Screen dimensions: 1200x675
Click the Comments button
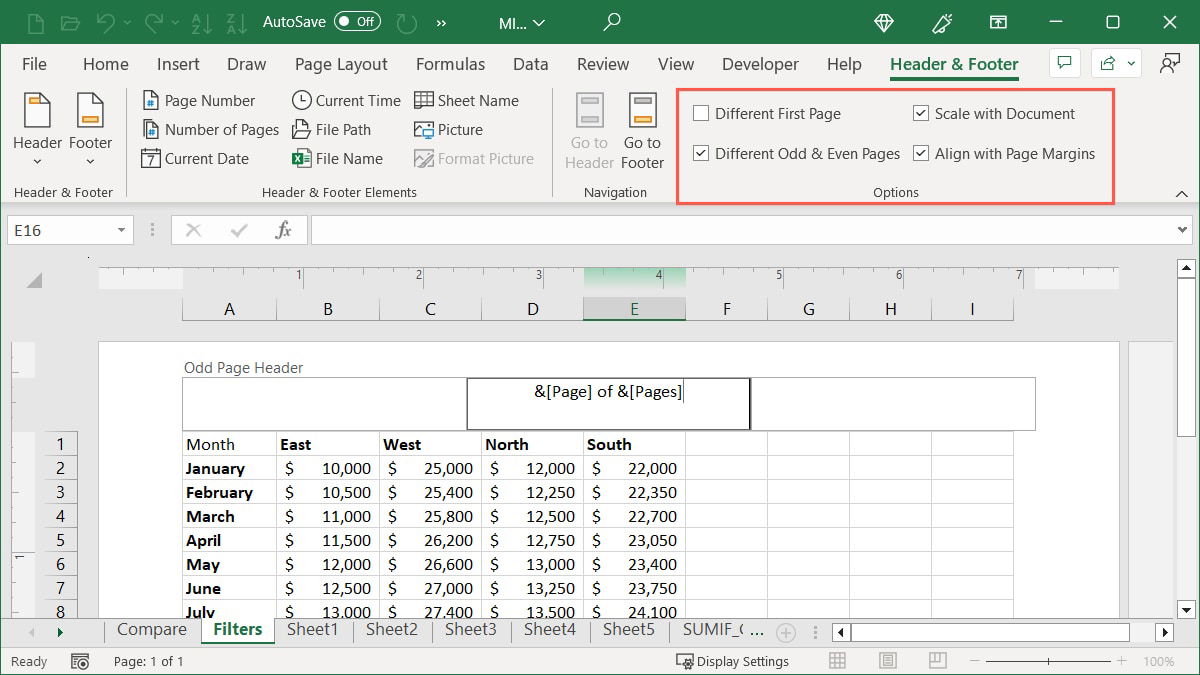[1064, 63]
